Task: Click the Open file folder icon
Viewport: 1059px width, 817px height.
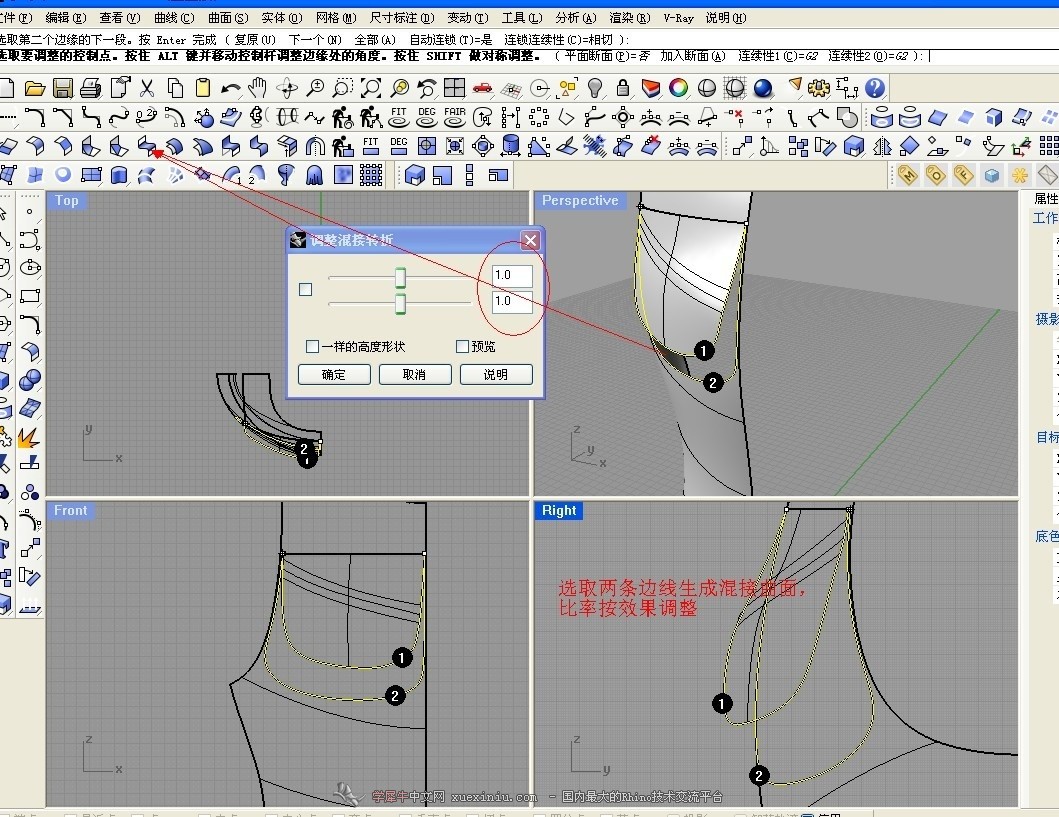Action: (34, 88)
